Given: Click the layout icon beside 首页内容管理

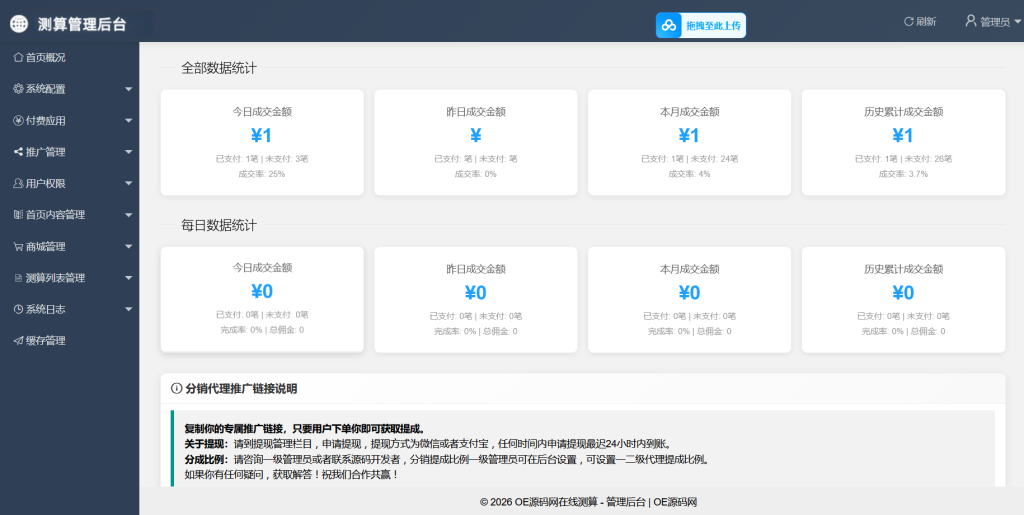Looking at the screenshot, I should click(18, 215).
